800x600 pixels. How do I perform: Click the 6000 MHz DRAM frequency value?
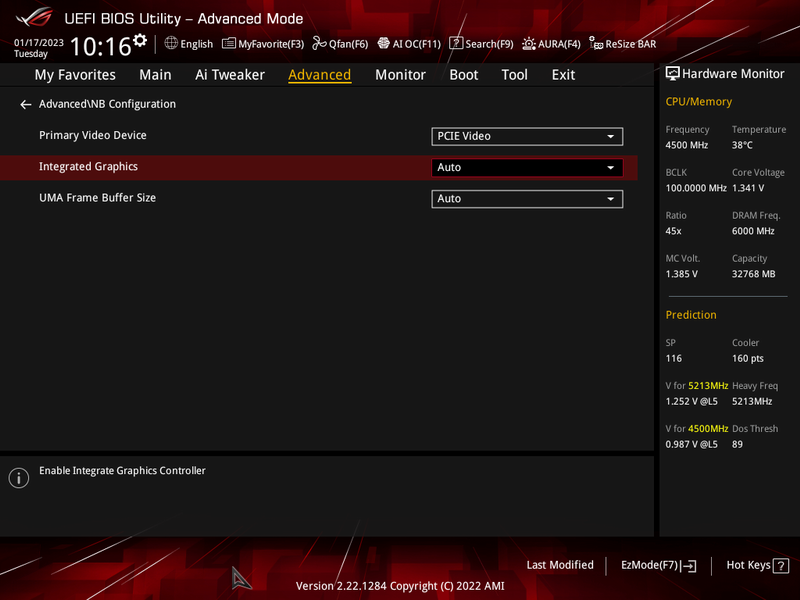point(753,231)
